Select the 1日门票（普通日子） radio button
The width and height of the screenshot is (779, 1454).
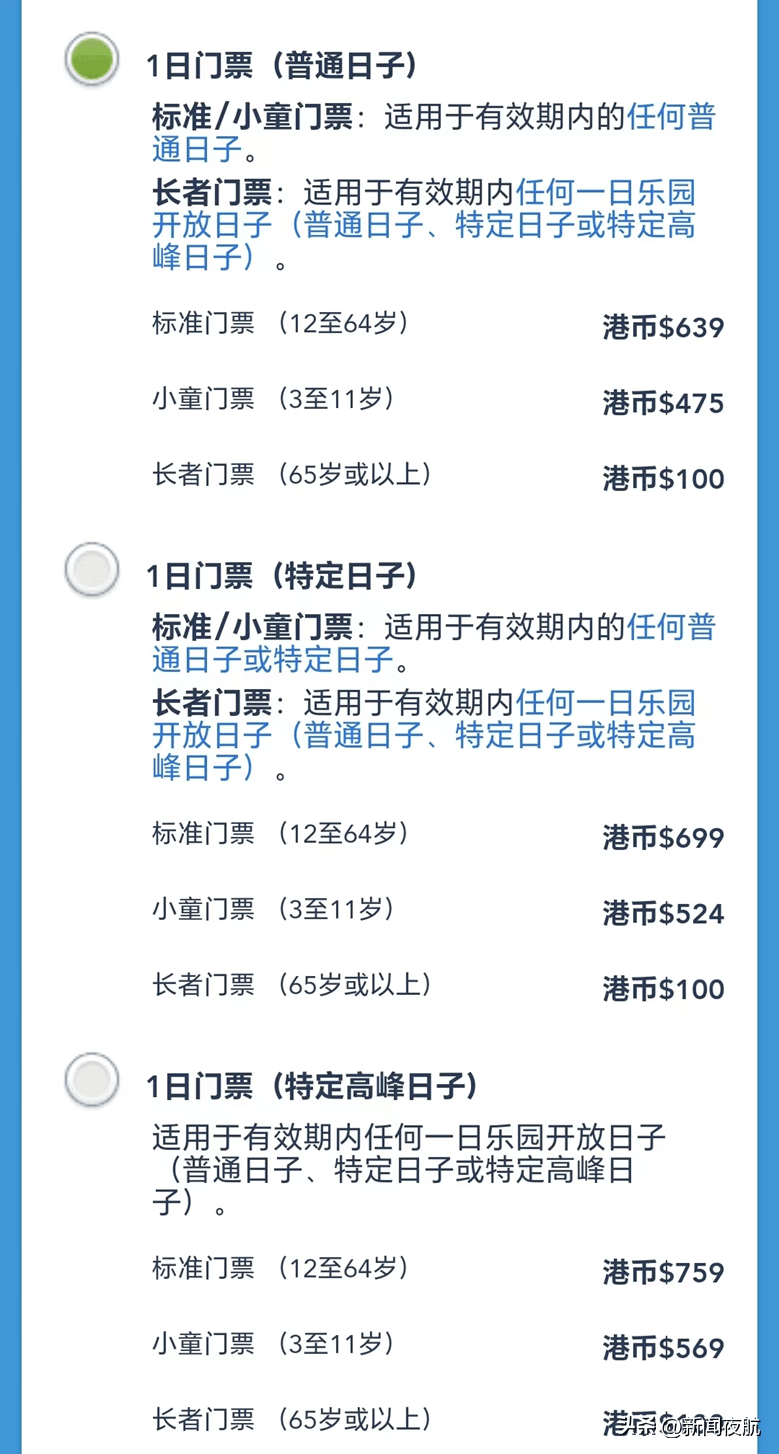point(92,59)
